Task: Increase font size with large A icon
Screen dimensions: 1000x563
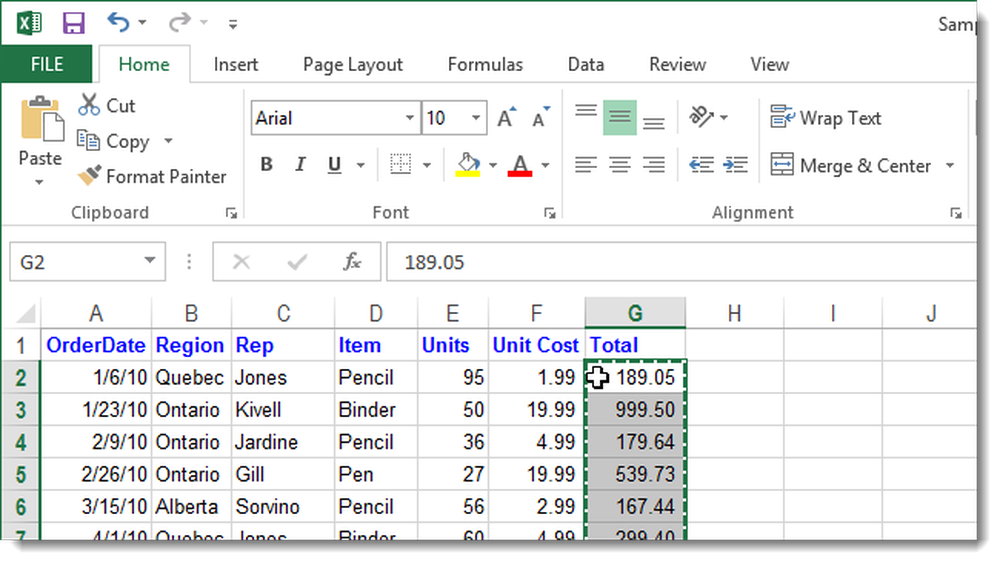Action: click(x=507, y=118)
